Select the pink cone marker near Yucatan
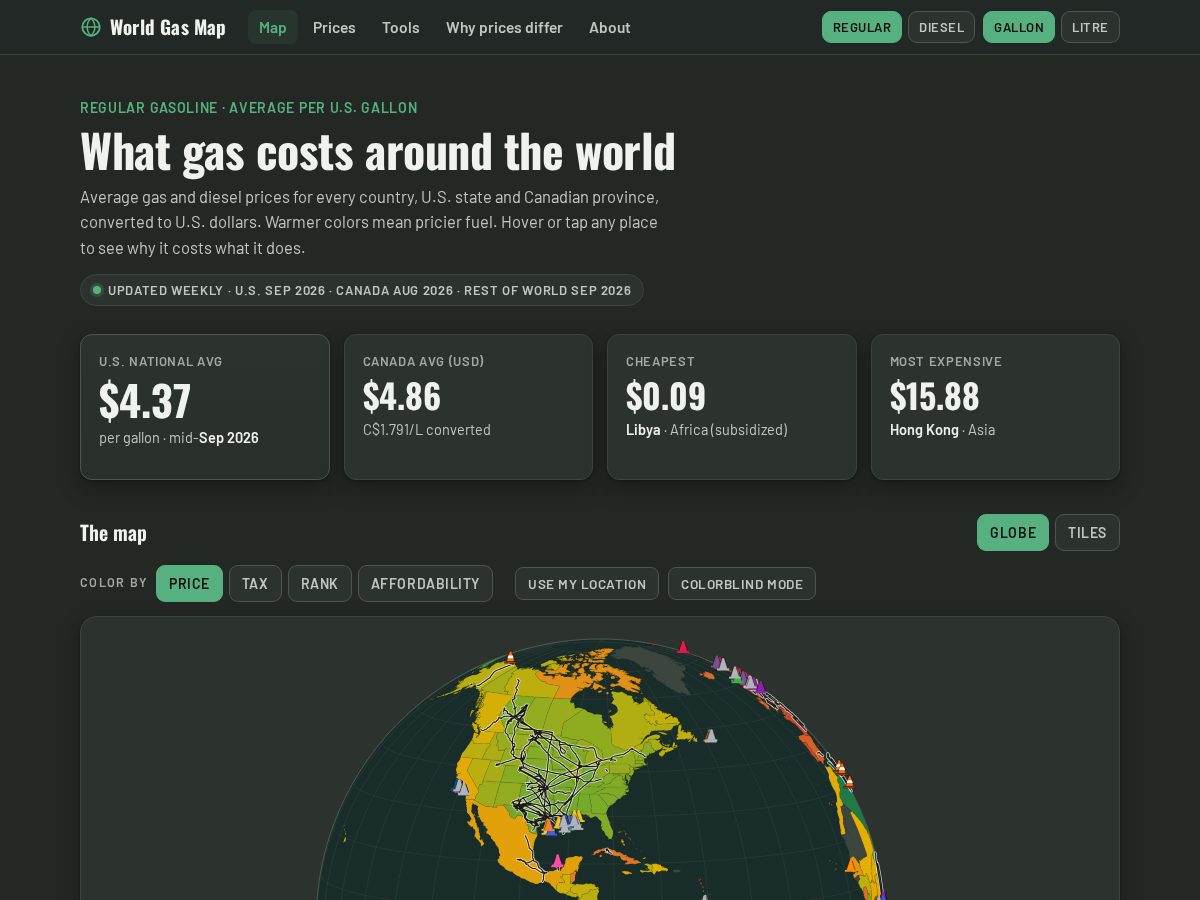 pos(558,861)
